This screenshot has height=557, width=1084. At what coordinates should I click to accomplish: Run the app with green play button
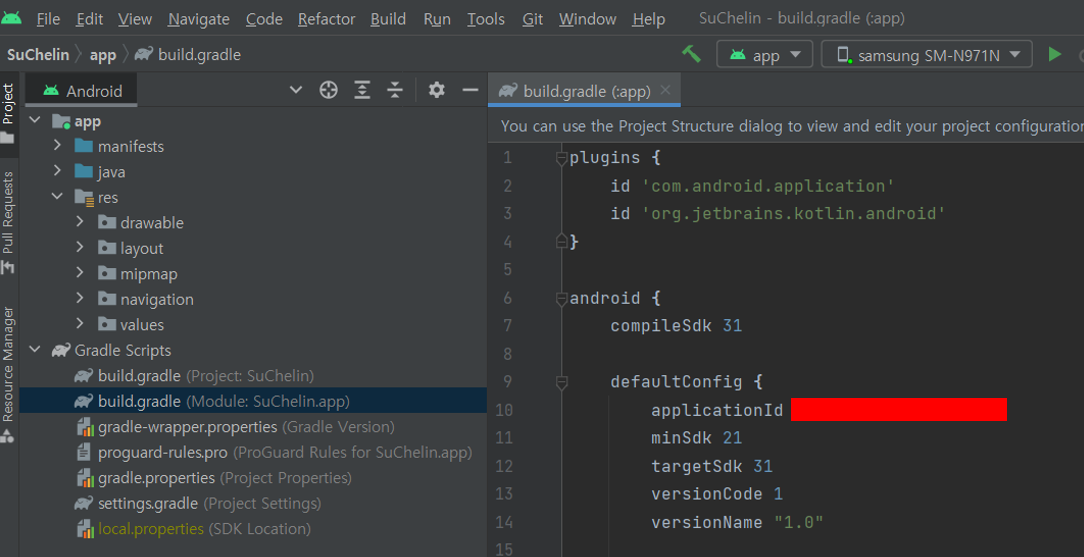pyautogui.click(x=1054, y=54)
